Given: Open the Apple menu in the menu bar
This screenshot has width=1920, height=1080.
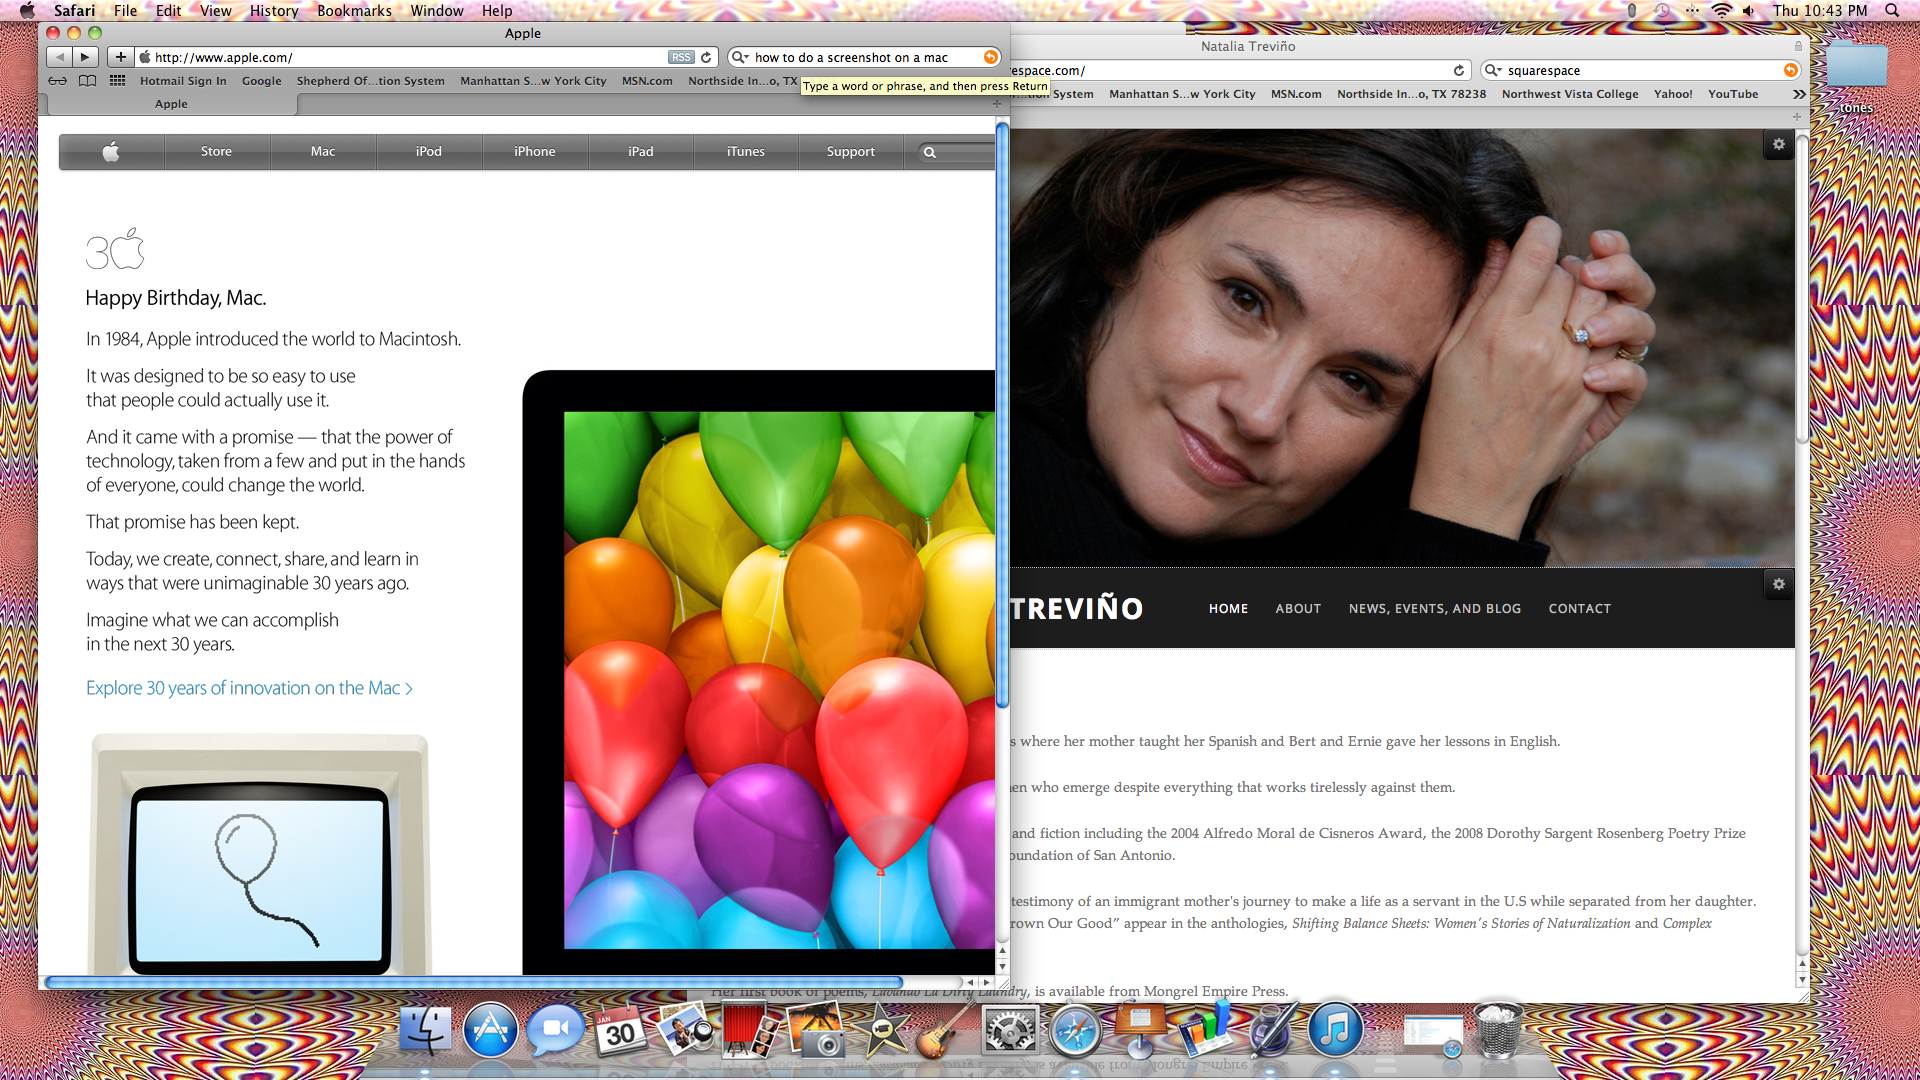Looking at the screenshot, I should pyautogui.click(x=27, y=10).
